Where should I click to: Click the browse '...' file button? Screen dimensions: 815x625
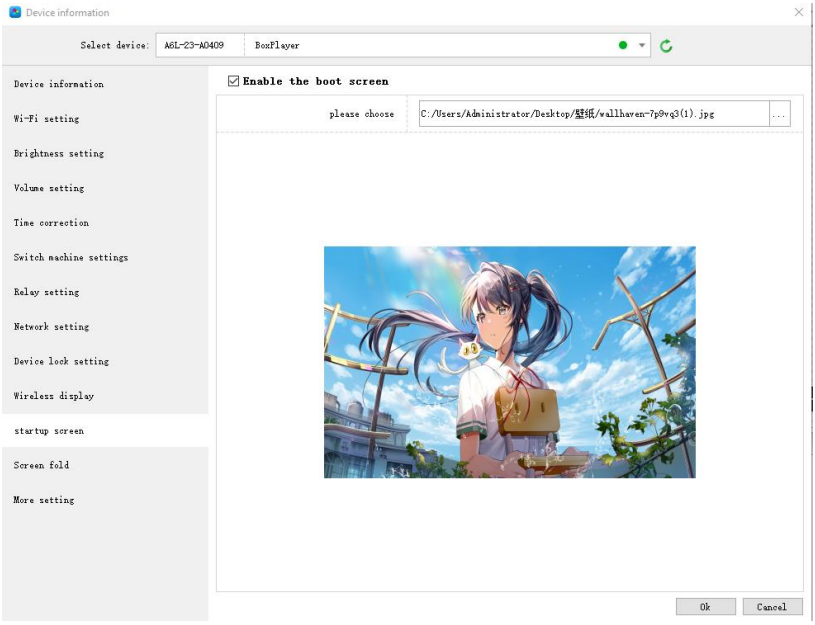pyautogui.click(x=779, y=114)
